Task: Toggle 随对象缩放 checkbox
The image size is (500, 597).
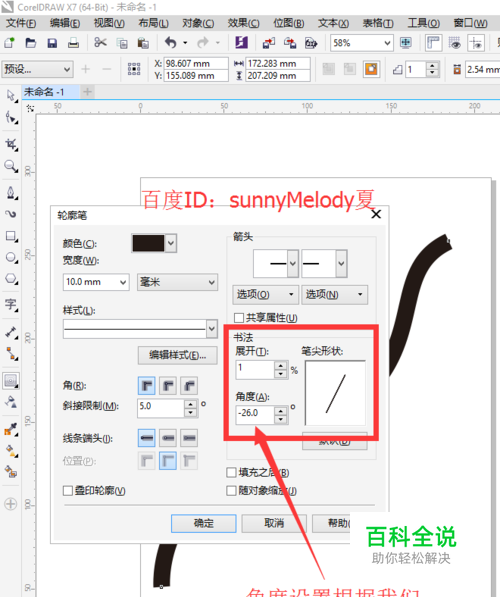Action: 231,490
